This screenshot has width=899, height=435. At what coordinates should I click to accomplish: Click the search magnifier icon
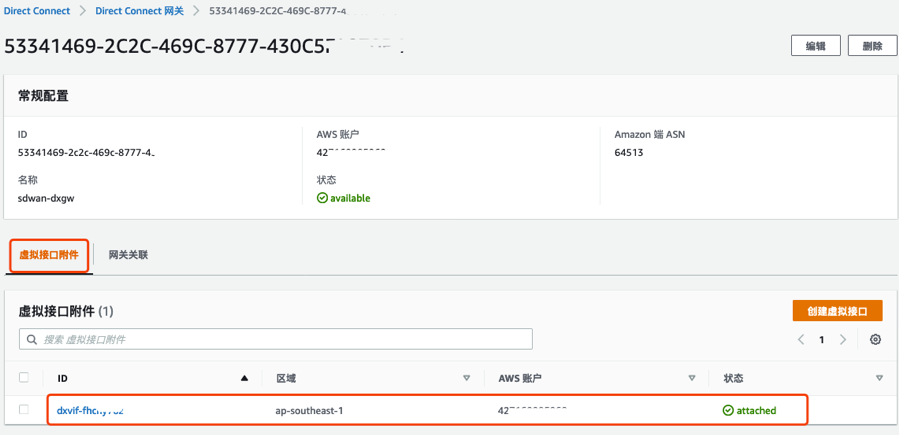(32, 340)
